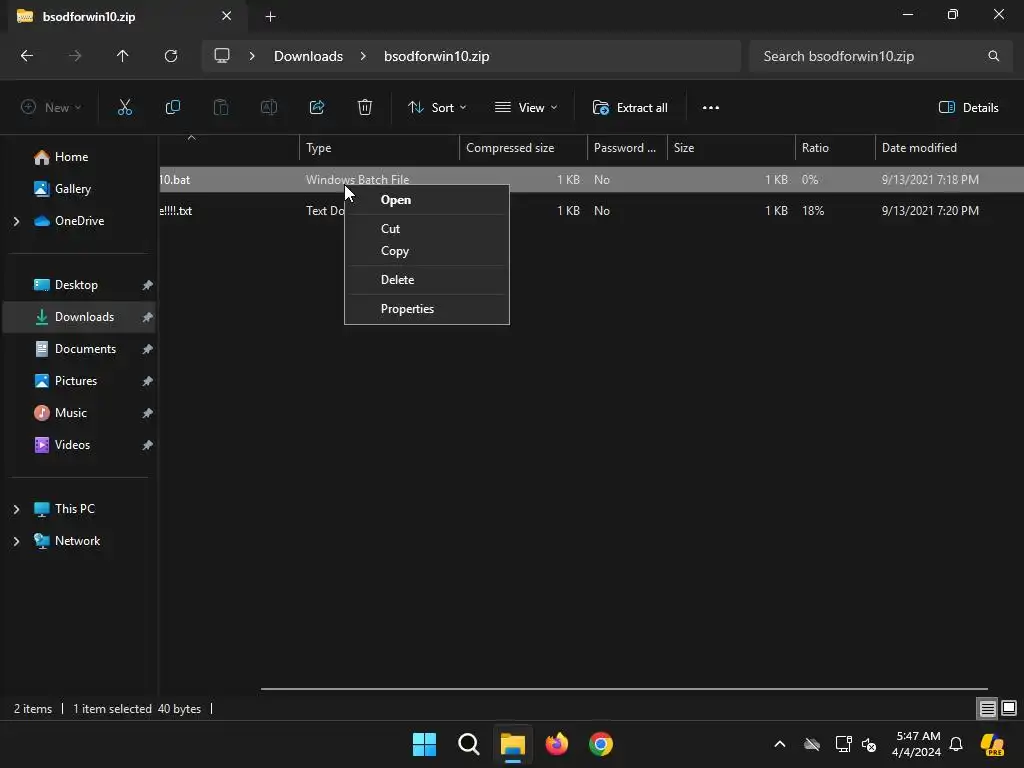
Task: Choose Properties in context menu
Action: coord(426,309)
